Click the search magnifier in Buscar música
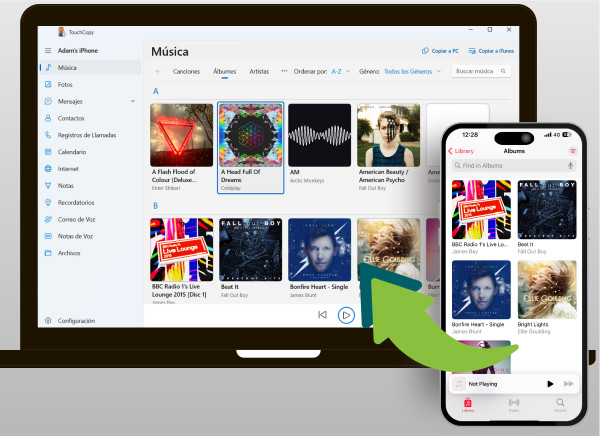600x436 pixels. pos(503,71)
